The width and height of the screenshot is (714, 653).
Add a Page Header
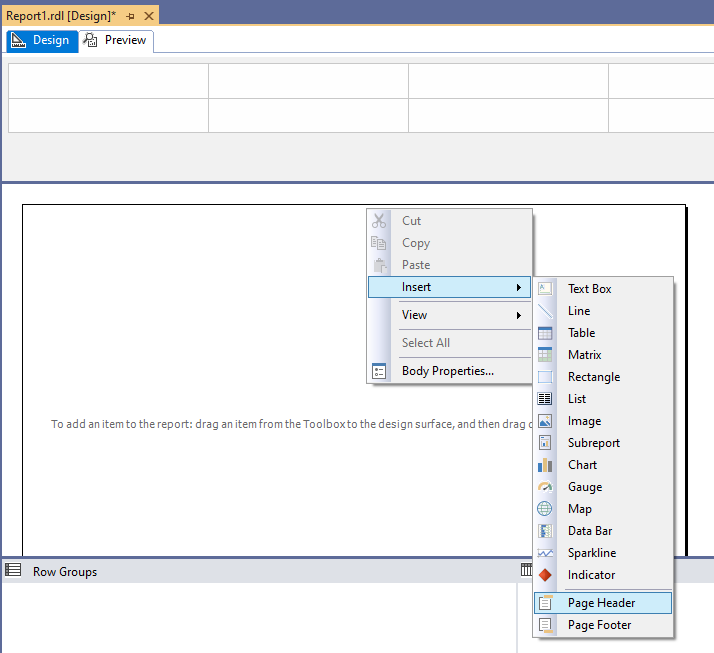(603, 603)
